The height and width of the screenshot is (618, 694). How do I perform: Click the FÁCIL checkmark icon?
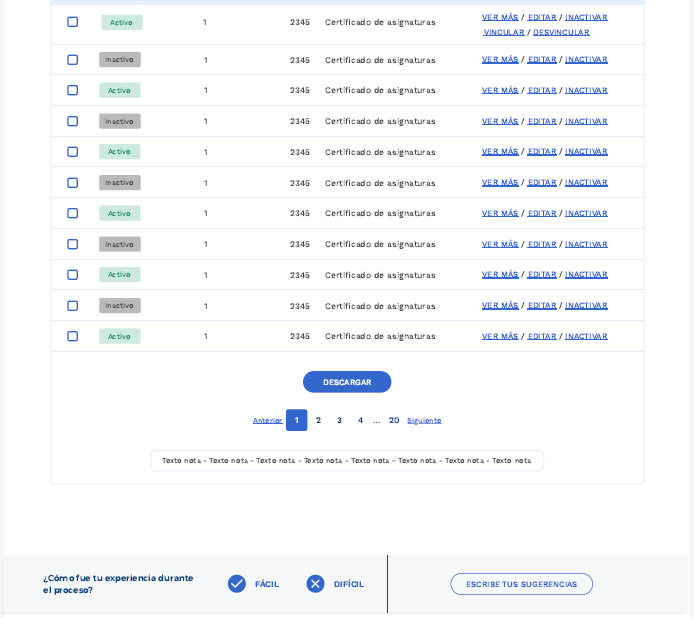tap(237, 584)
